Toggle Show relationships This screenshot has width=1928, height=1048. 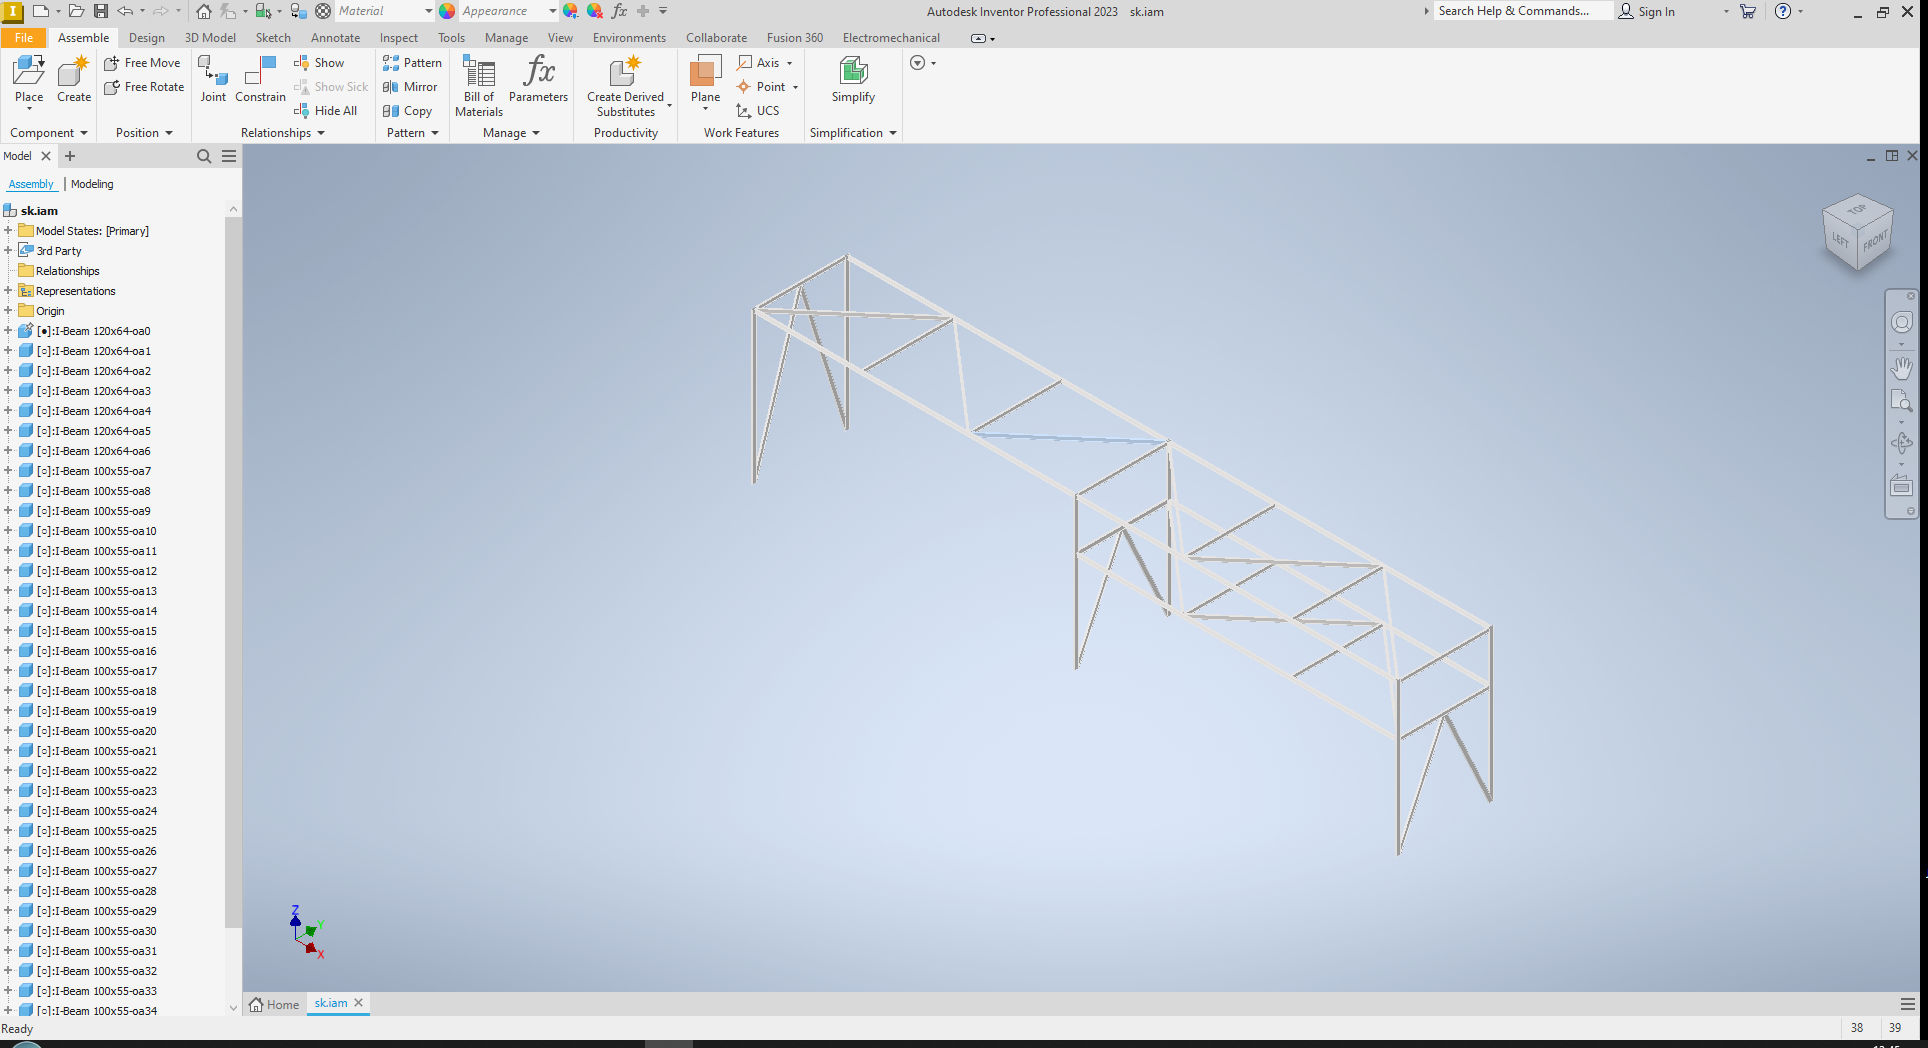point(319,62)
